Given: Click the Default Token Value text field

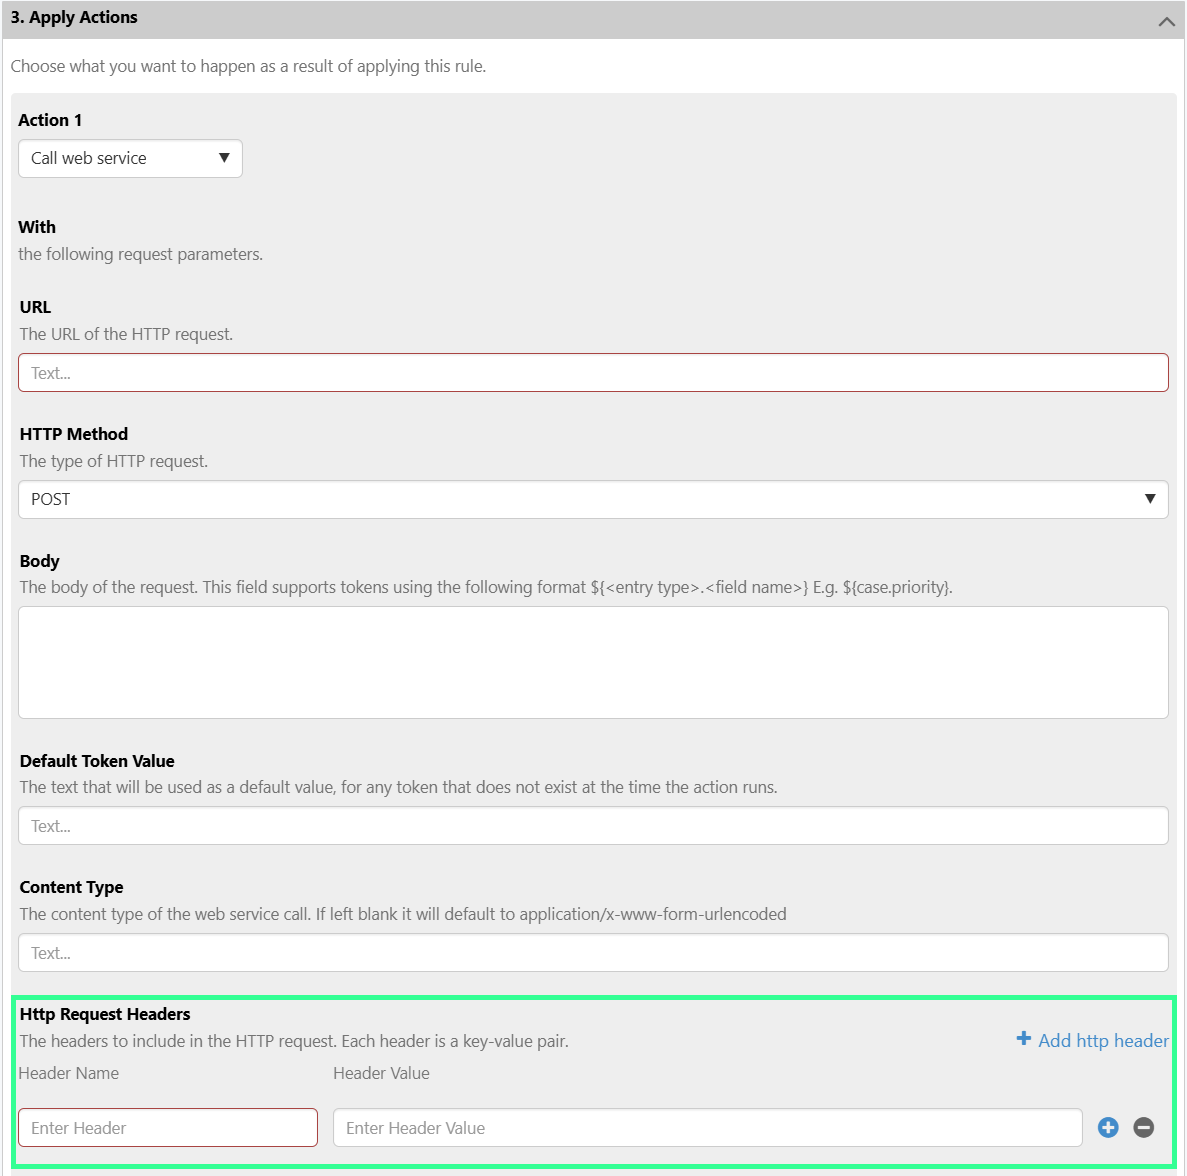Looking at the screenshot, I should [593, 825].
